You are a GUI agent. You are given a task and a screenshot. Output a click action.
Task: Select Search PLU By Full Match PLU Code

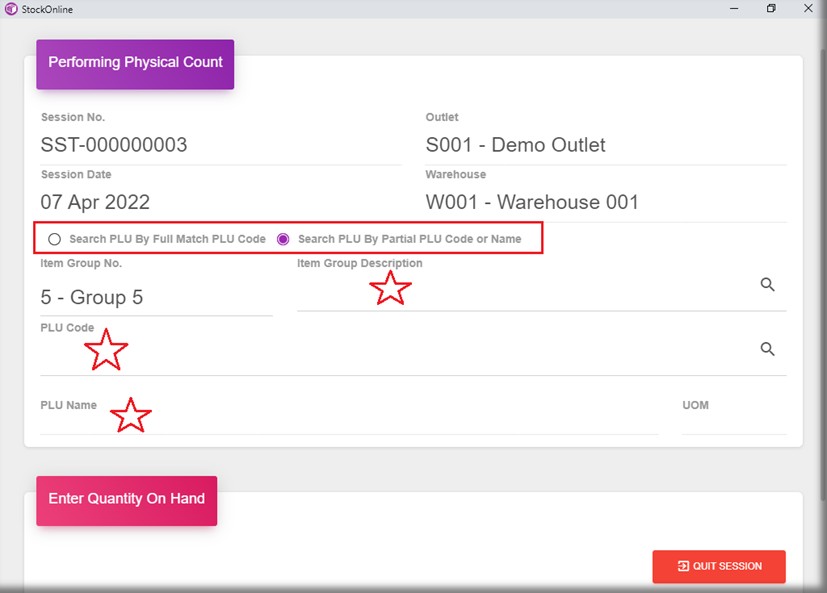[55, 239]
